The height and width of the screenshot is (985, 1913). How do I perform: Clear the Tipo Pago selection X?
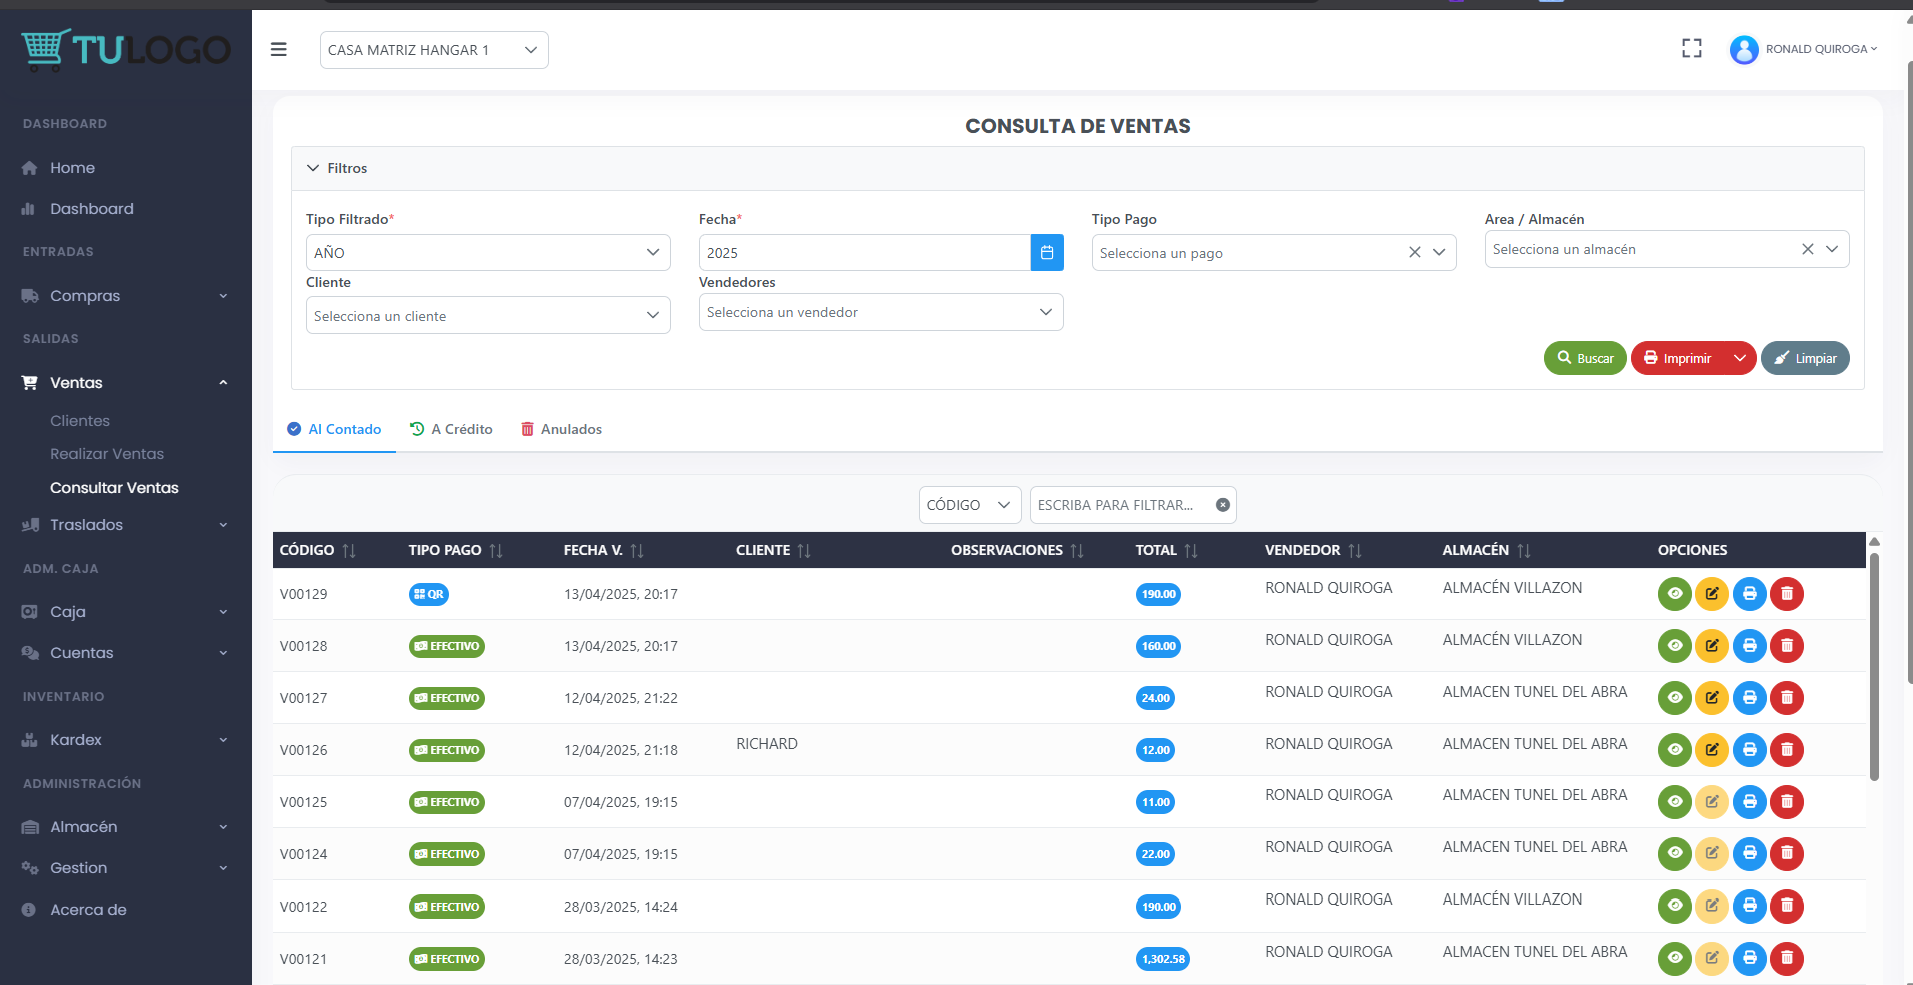[x=1414, y=253]
